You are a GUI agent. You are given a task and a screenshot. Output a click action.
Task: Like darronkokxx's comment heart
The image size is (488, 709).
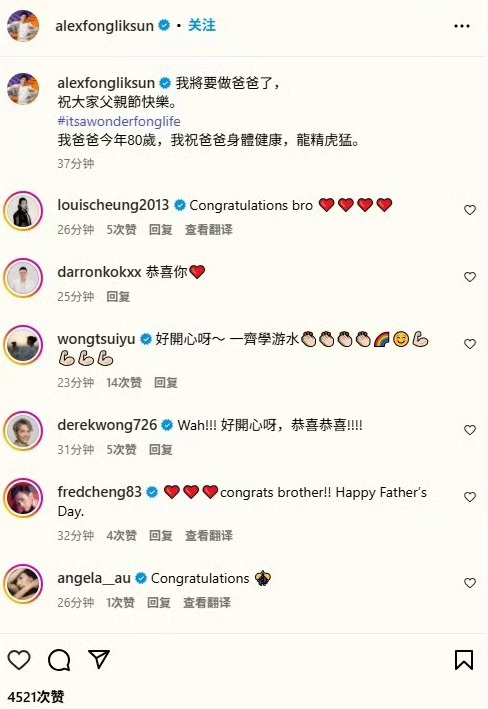[470, 277]
